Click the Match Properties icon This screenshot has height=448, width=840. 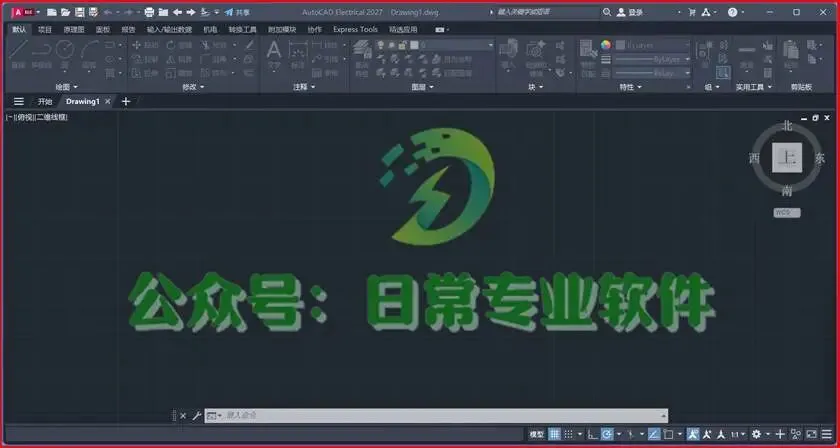point(588,56)
